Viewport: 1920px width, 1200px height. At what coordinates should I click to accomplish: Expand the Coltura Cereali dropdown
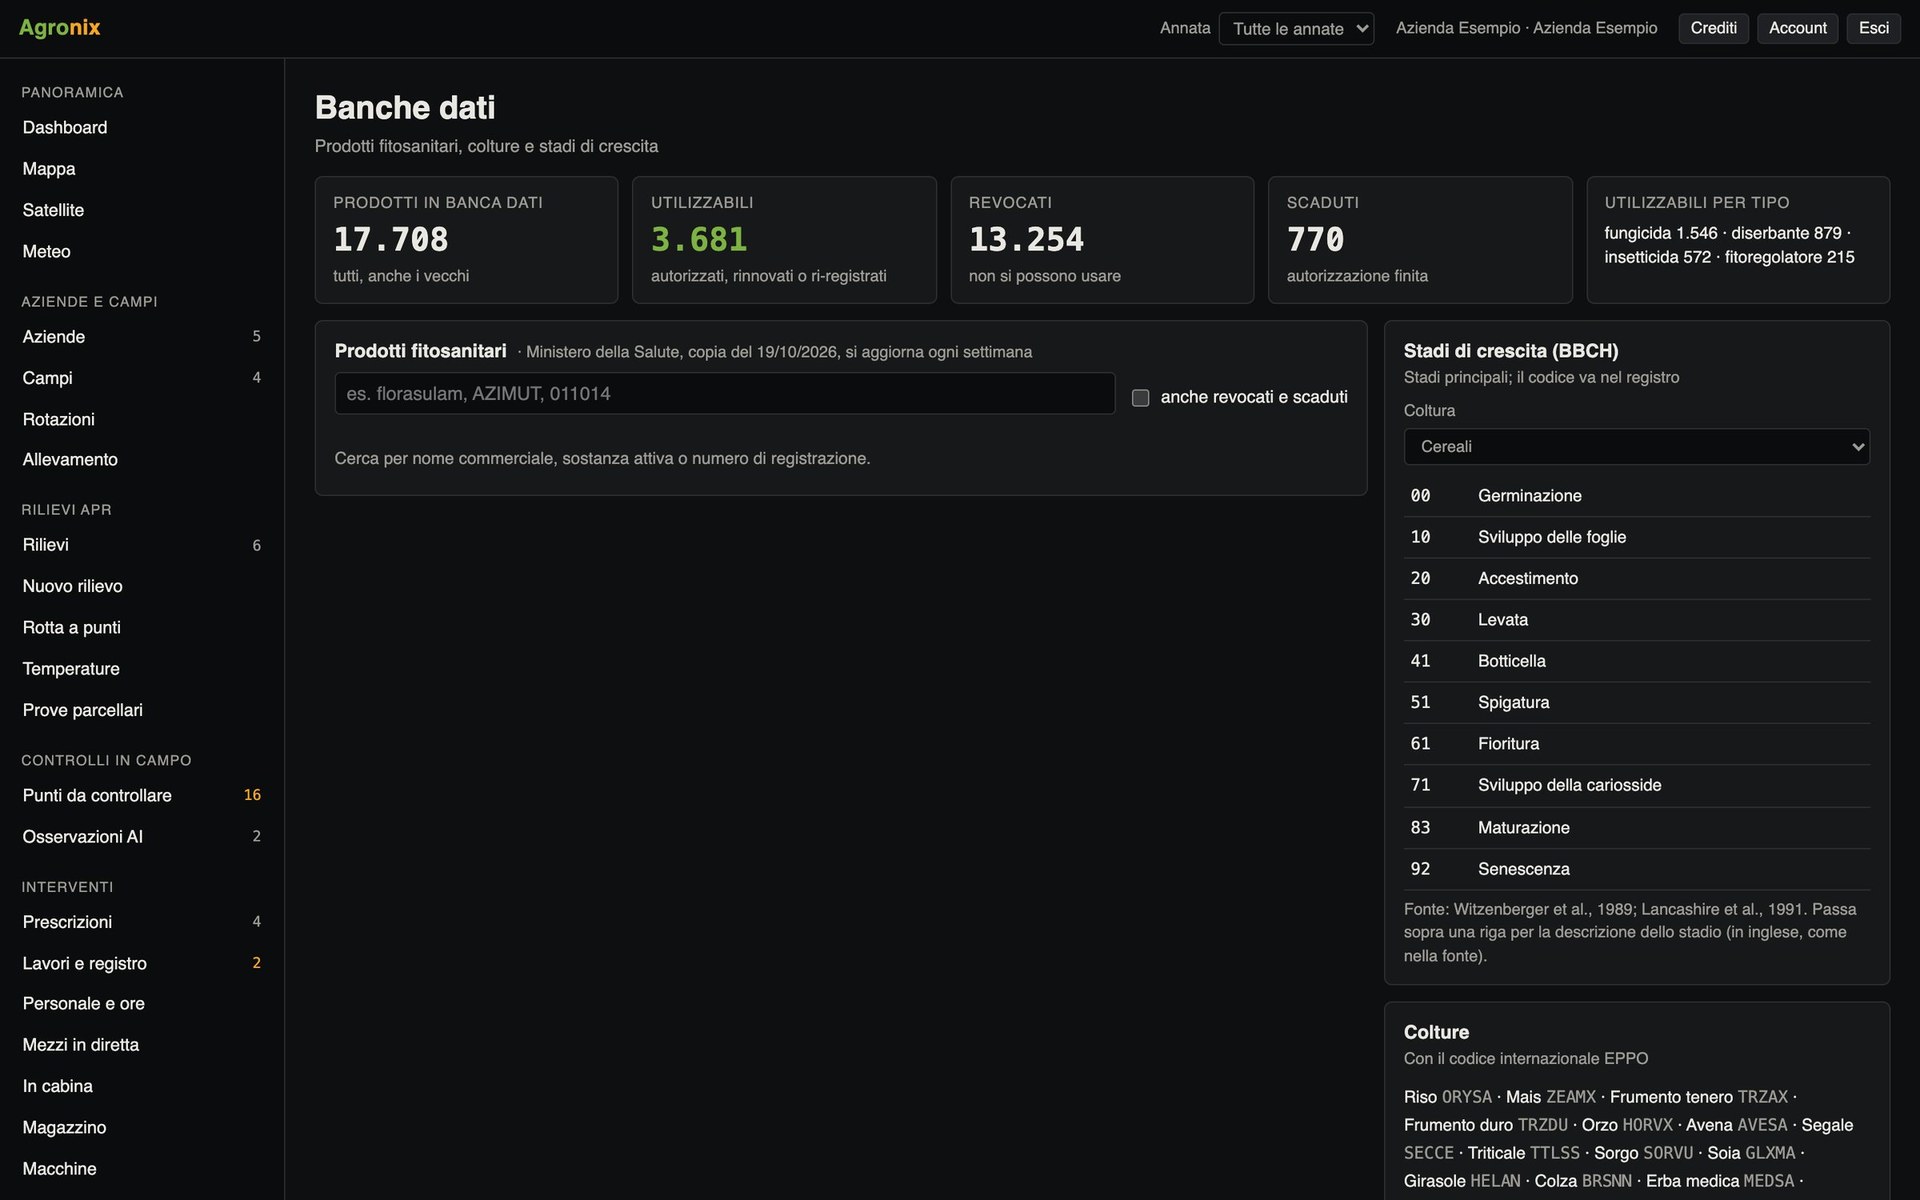click(x=1636, y=447)
